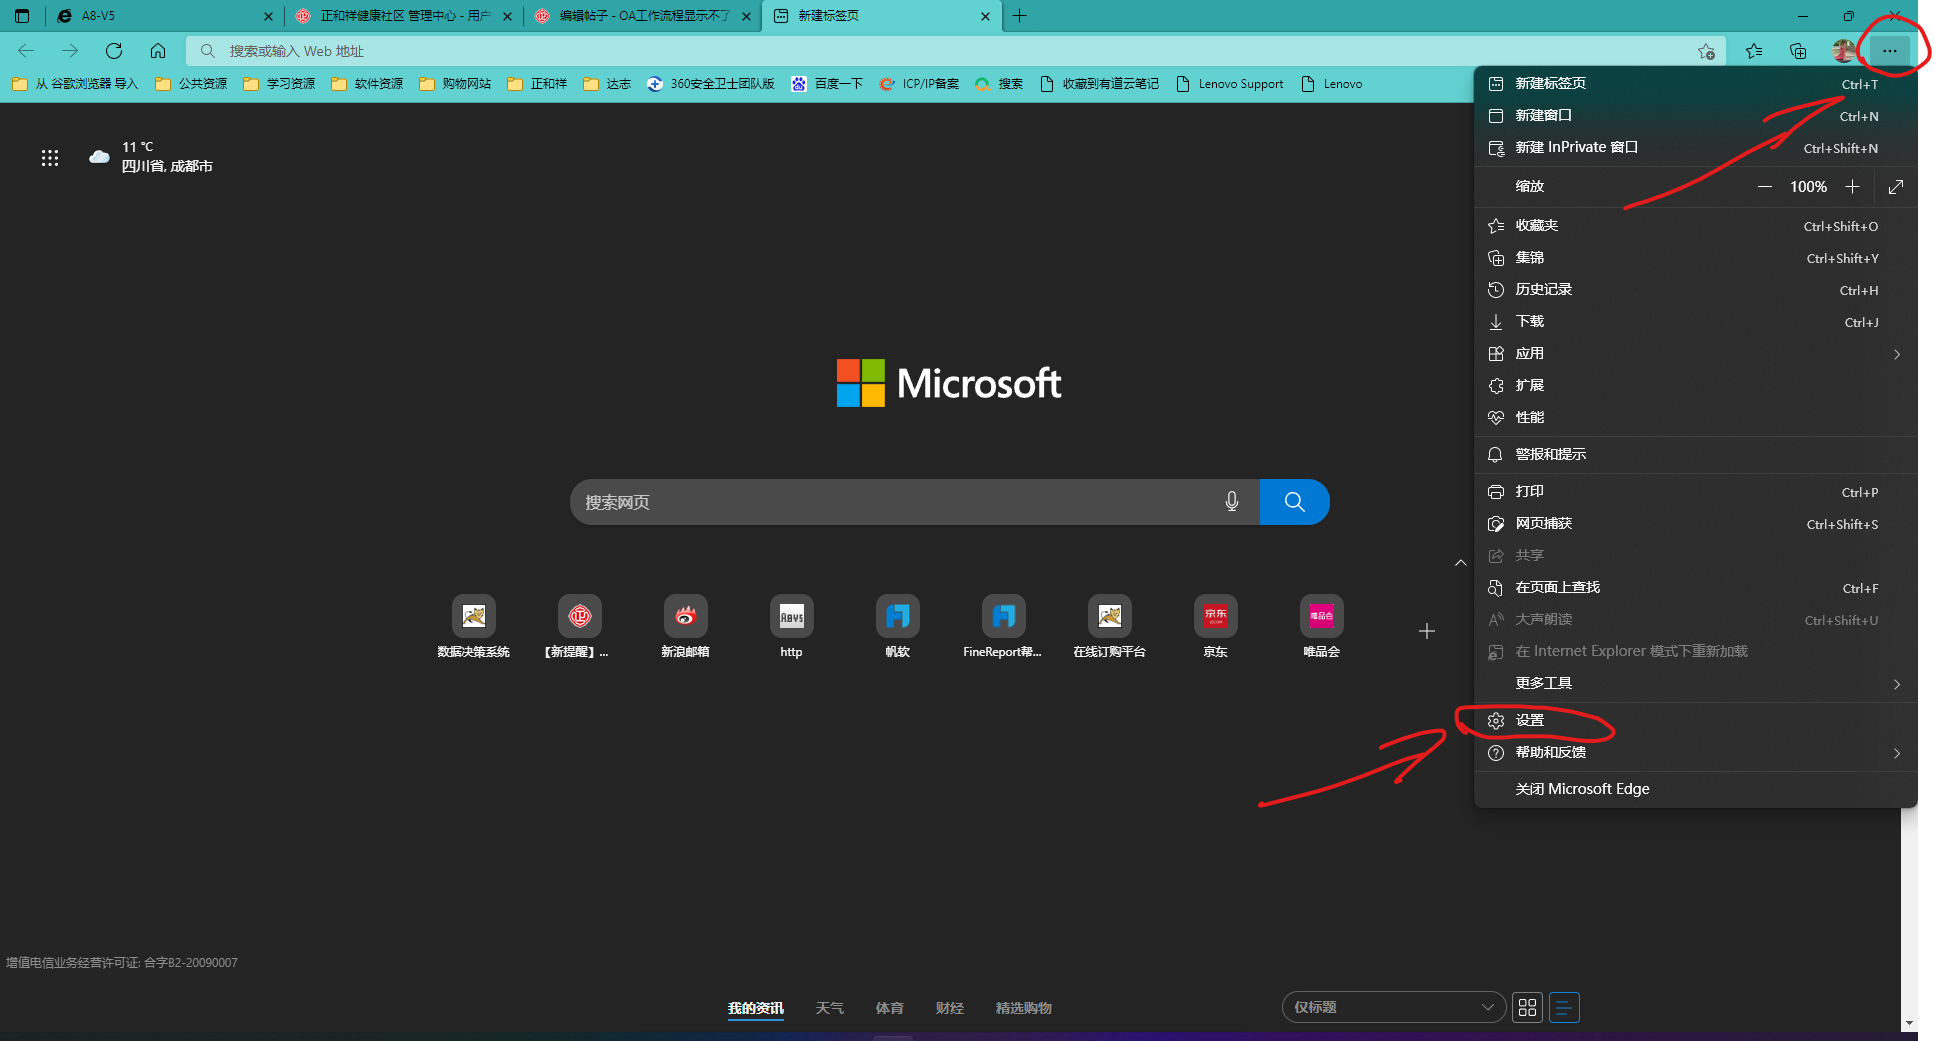Collapse the quick links row
The width and height of the screenshot is (1934, 1041).
tap(1460, 563)
